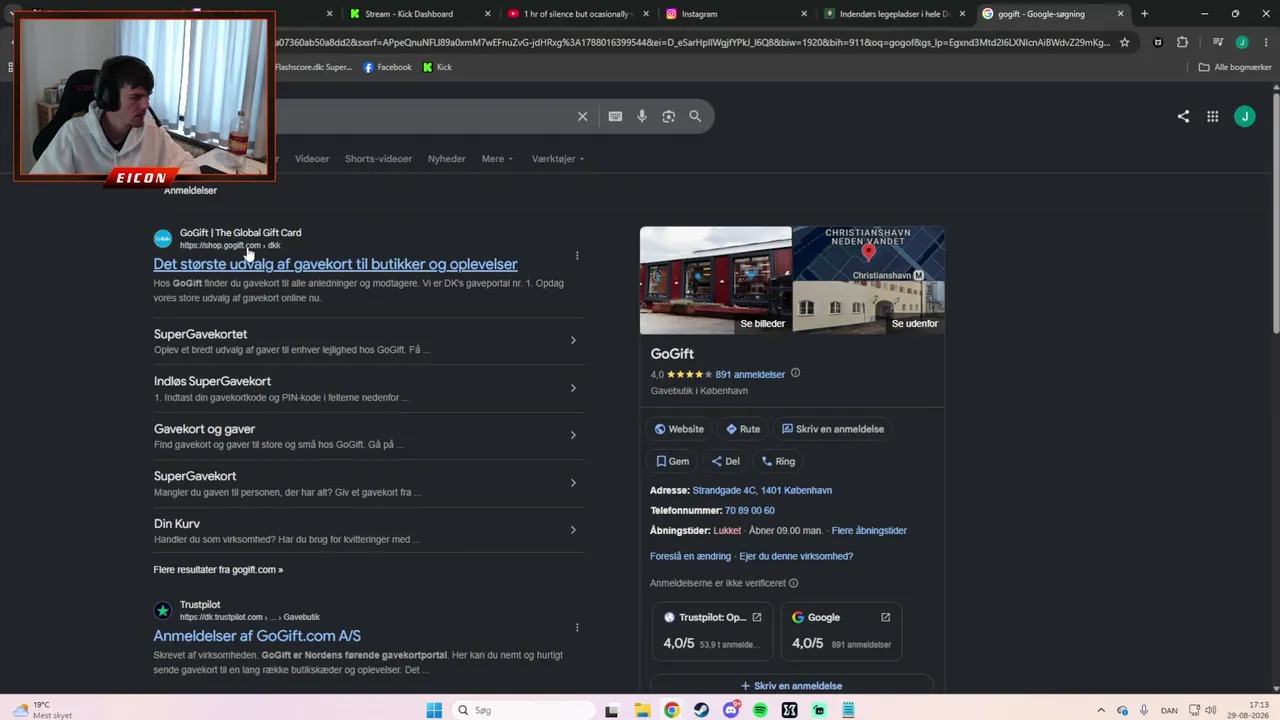Share GoGift with the Del button

click(x=725, y=461)
